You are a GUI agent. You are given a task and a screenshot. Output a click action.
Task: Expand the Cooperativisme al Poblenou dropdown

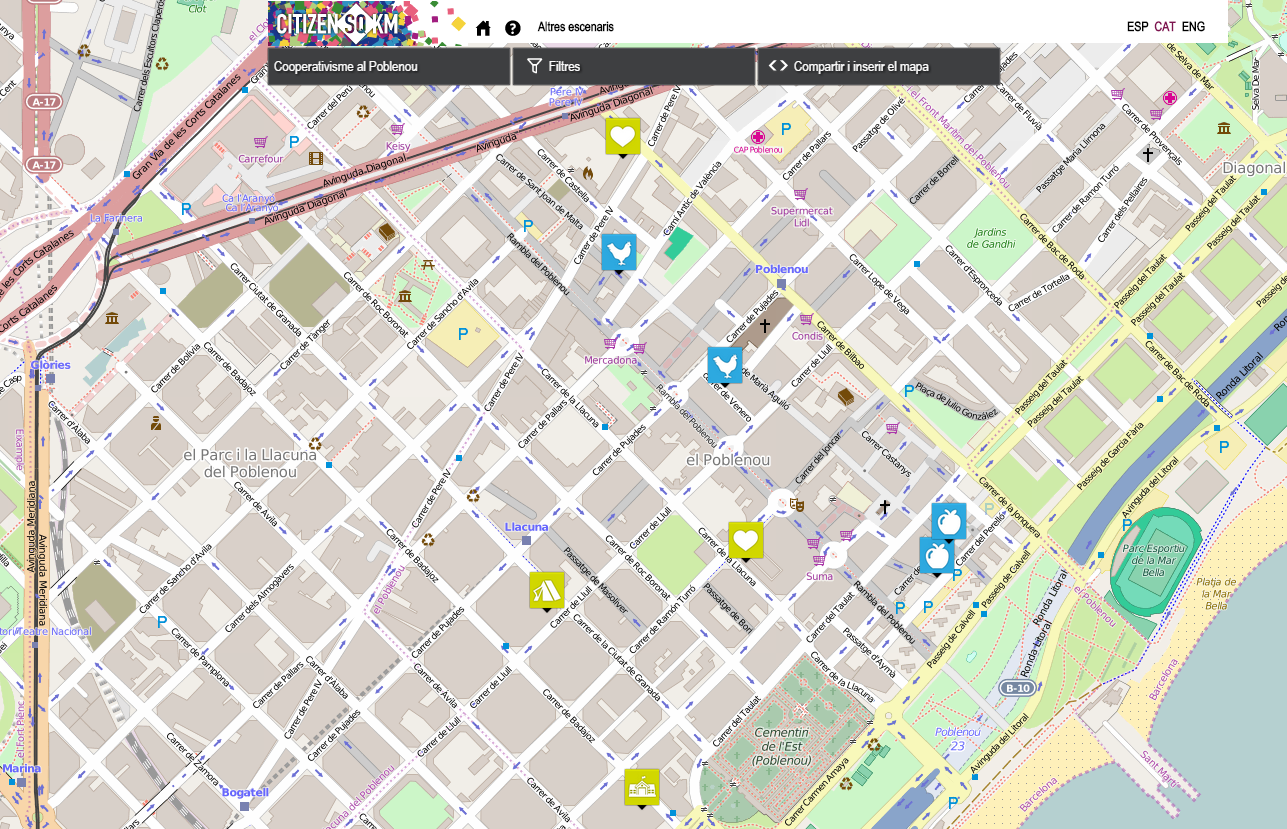[x=389, y=67]
